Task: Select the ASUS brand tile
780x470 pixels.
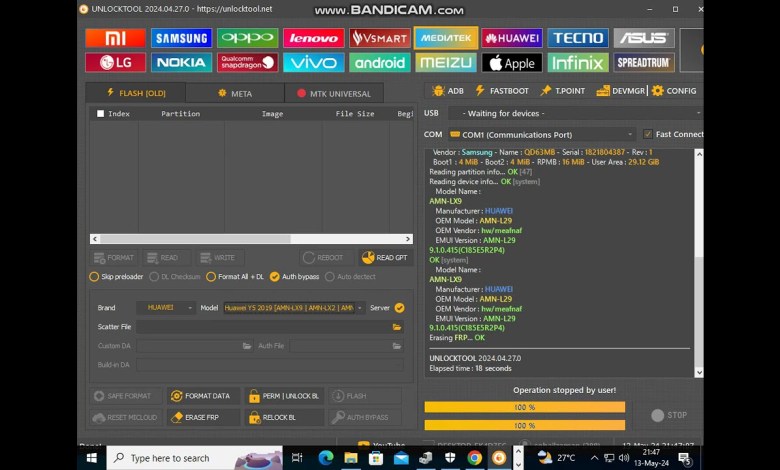Action: (644, 38)
